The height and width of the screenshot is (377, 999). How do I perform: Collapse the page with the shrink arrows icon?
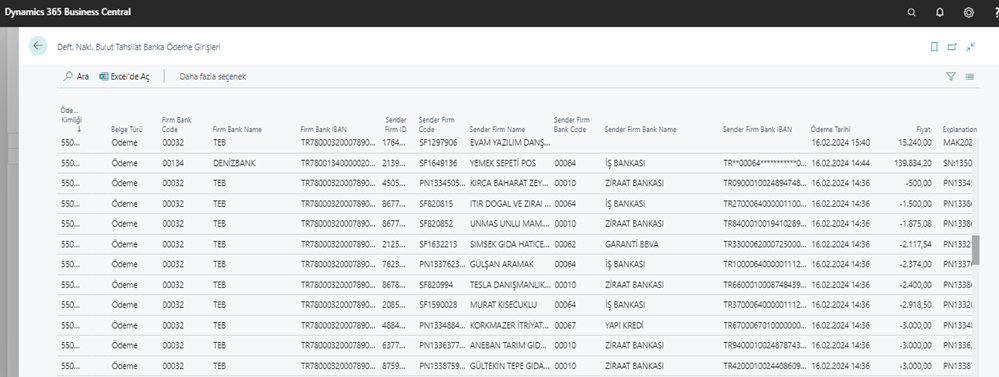(970, 46)
